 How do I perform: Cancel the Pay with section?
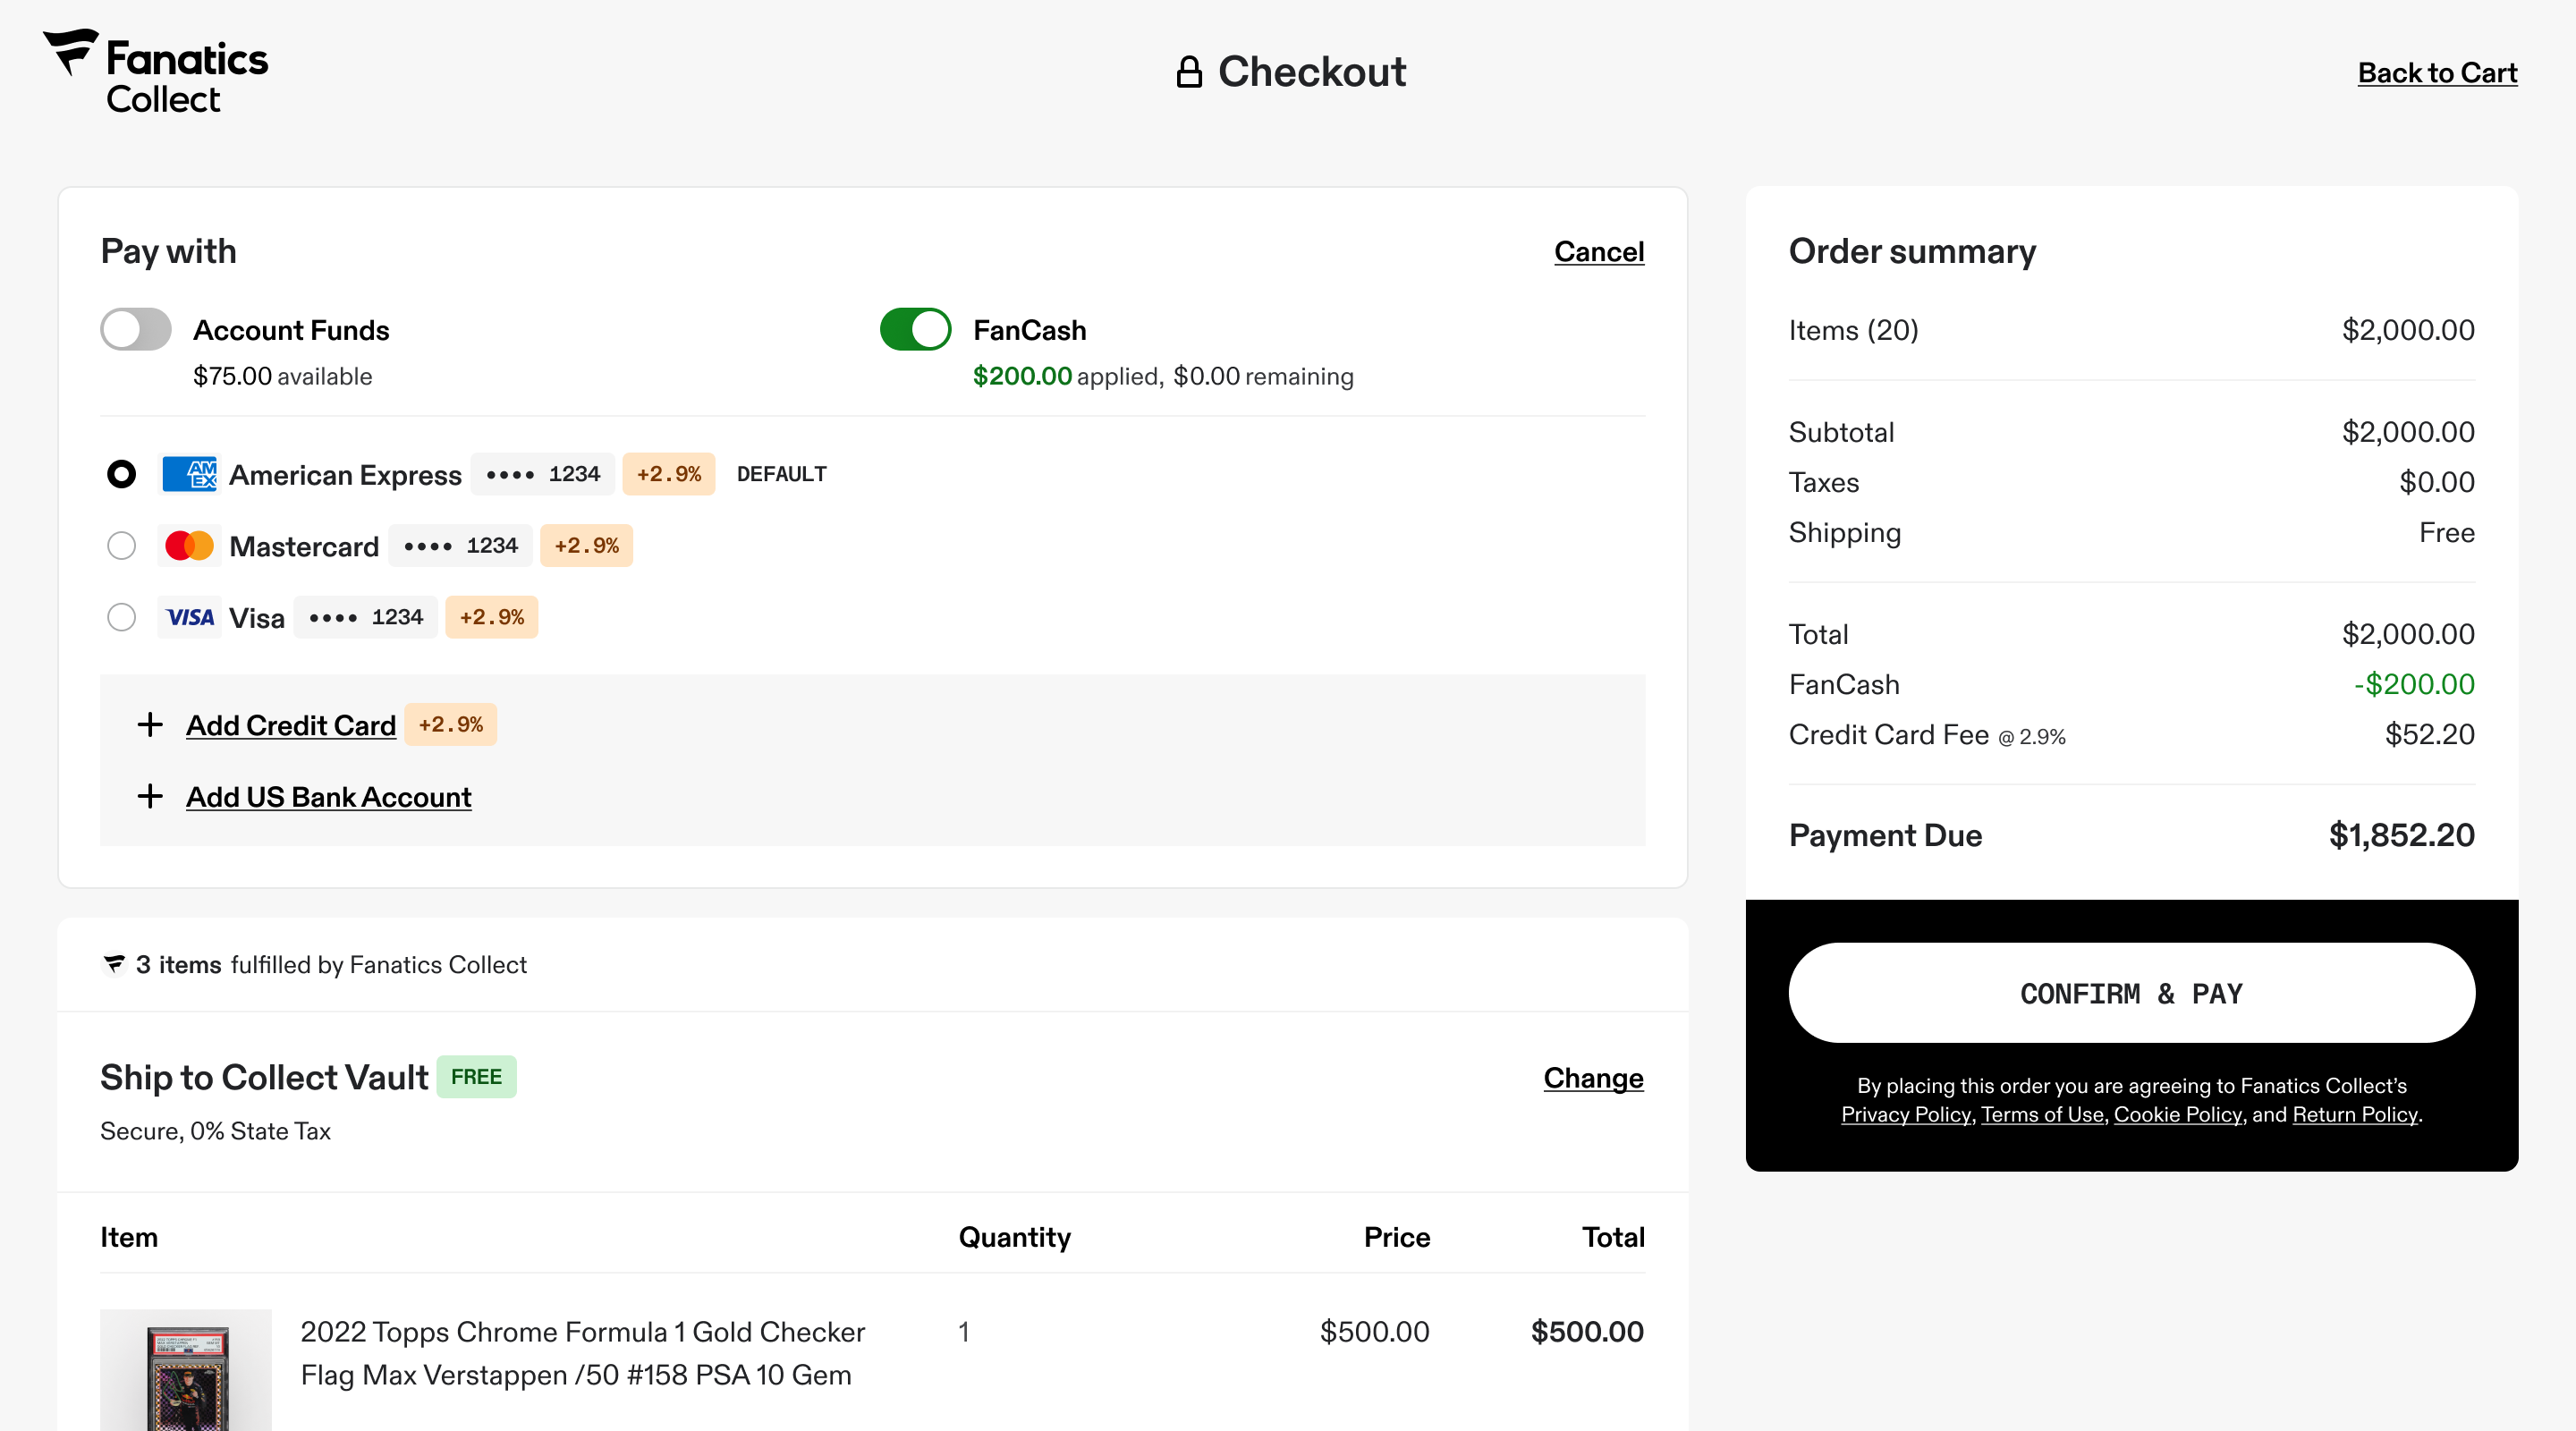1599,252
